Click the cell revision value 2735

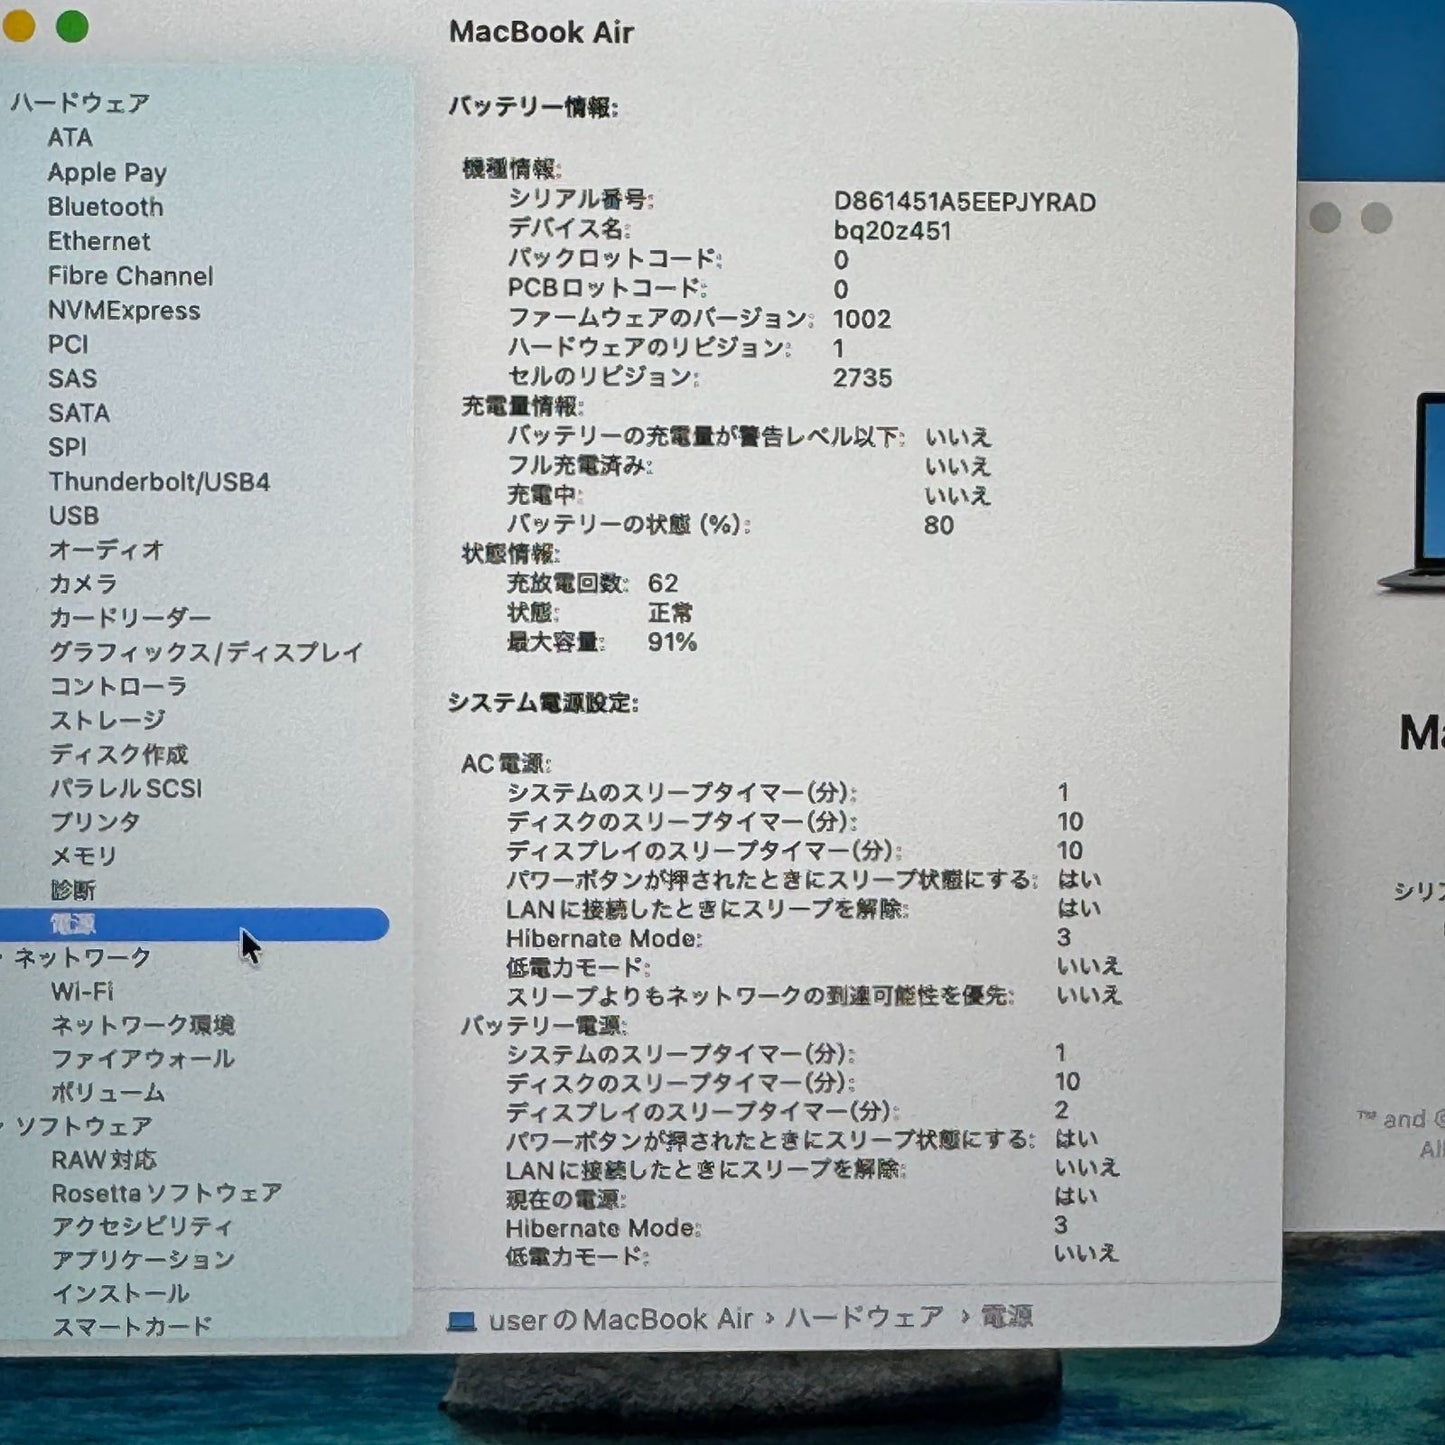(x=862, y=378)
